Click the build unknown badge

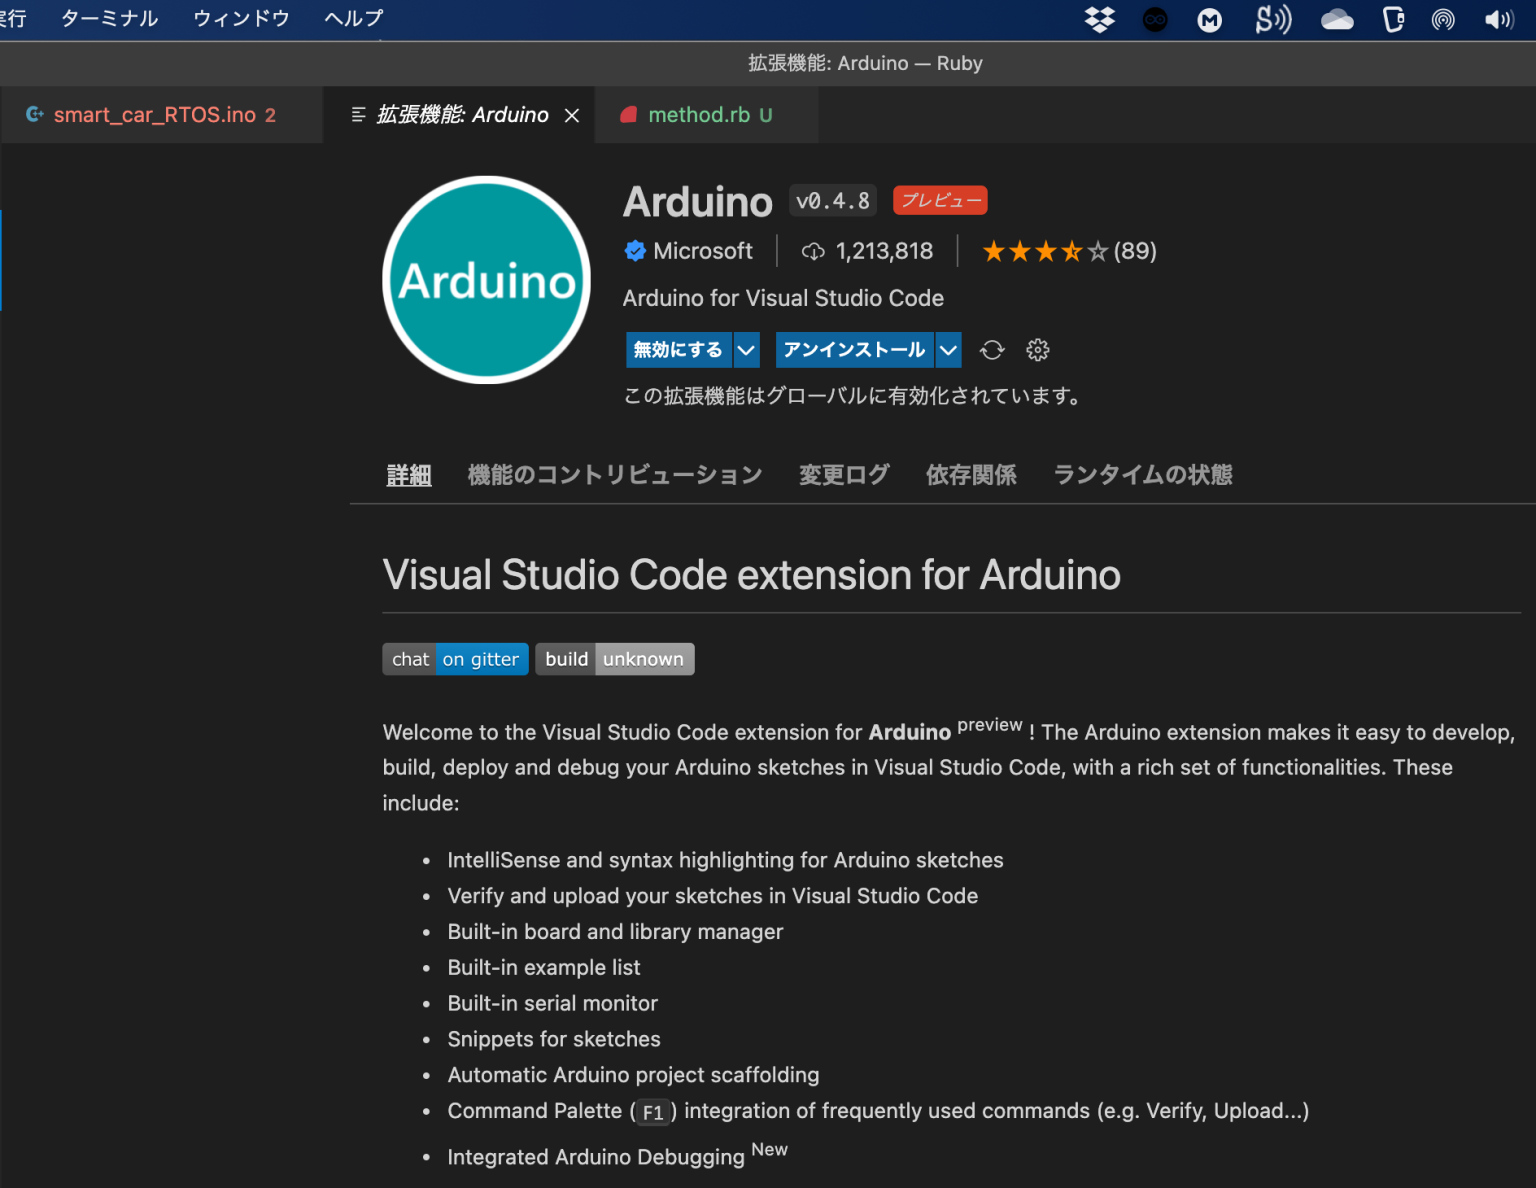tap(615, 659)
